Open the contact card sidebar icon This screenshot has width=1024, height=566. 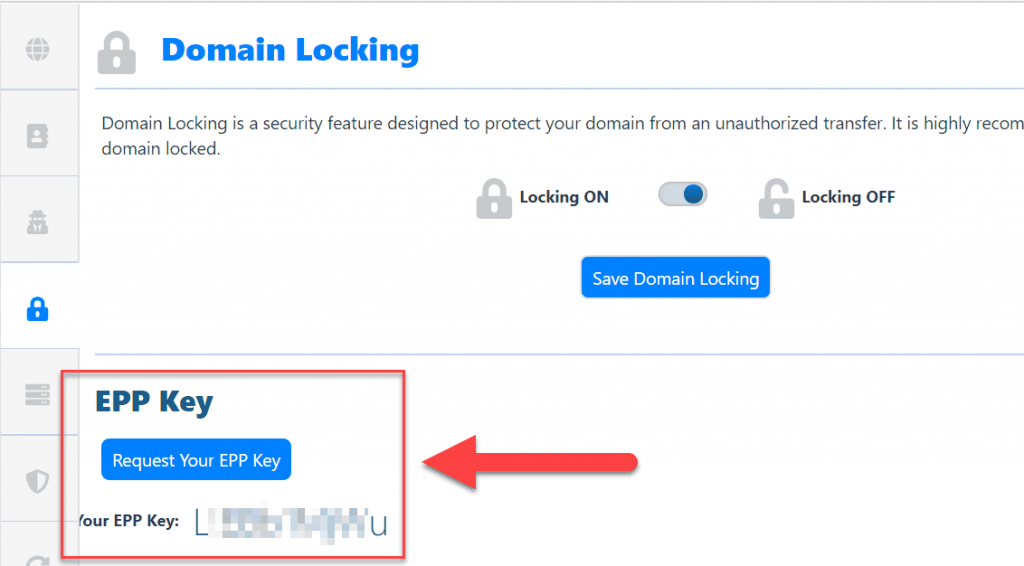(38, 134)
